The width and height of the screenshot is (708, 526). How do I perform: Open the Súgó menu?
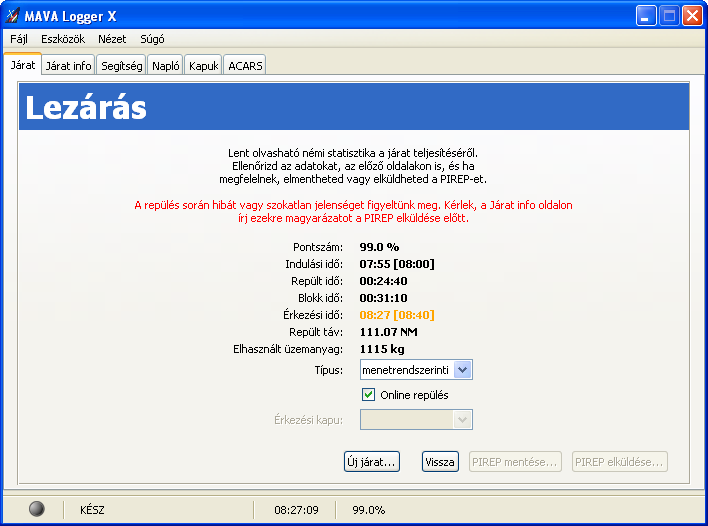(x=152, y=39)
